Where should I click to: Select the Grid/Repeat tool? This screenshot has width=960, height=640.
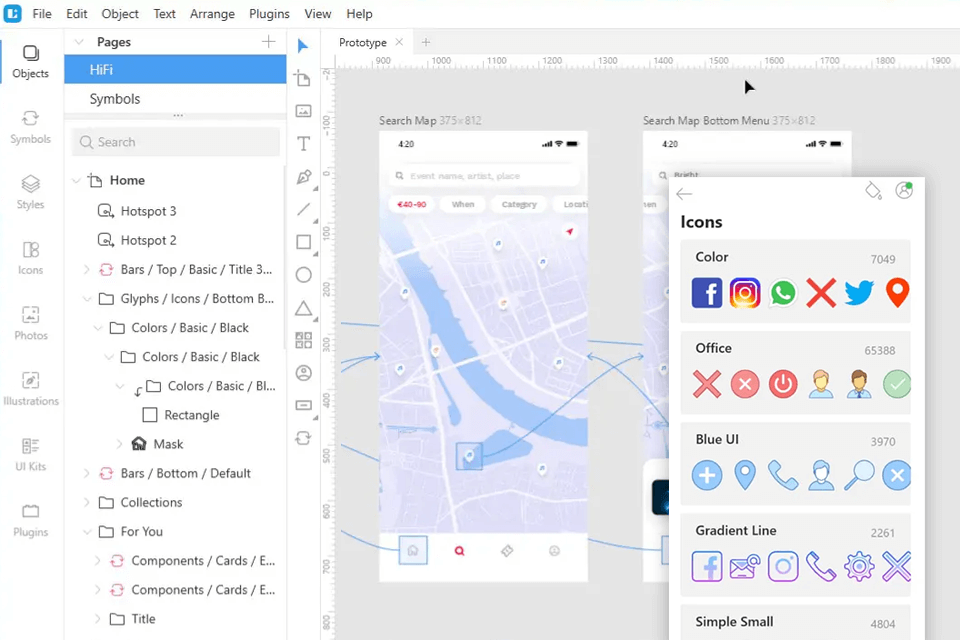pyautogui.click(x=303, y=340)
